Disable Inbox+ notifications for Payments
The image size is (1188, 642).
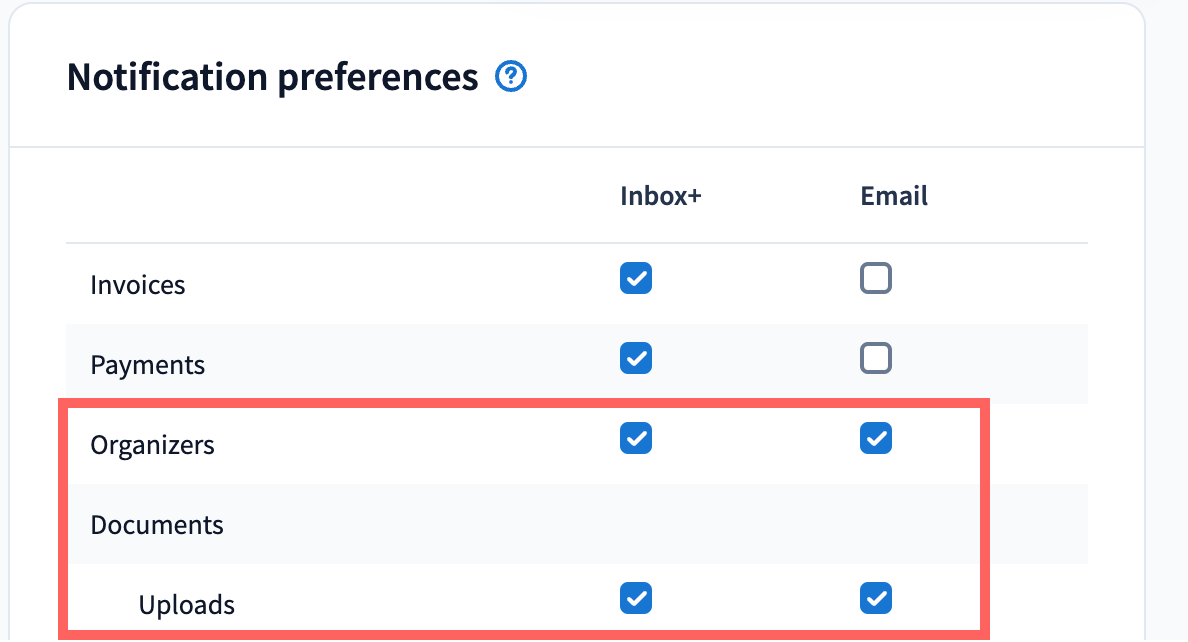636,357
